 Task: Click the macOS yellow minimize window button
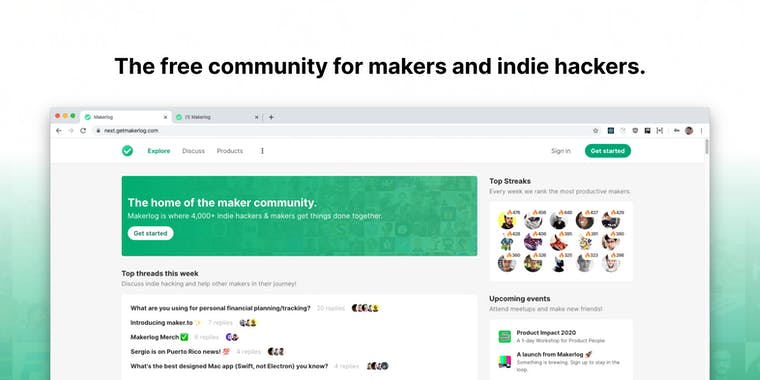pyautogui.click(x=65, y=116)
